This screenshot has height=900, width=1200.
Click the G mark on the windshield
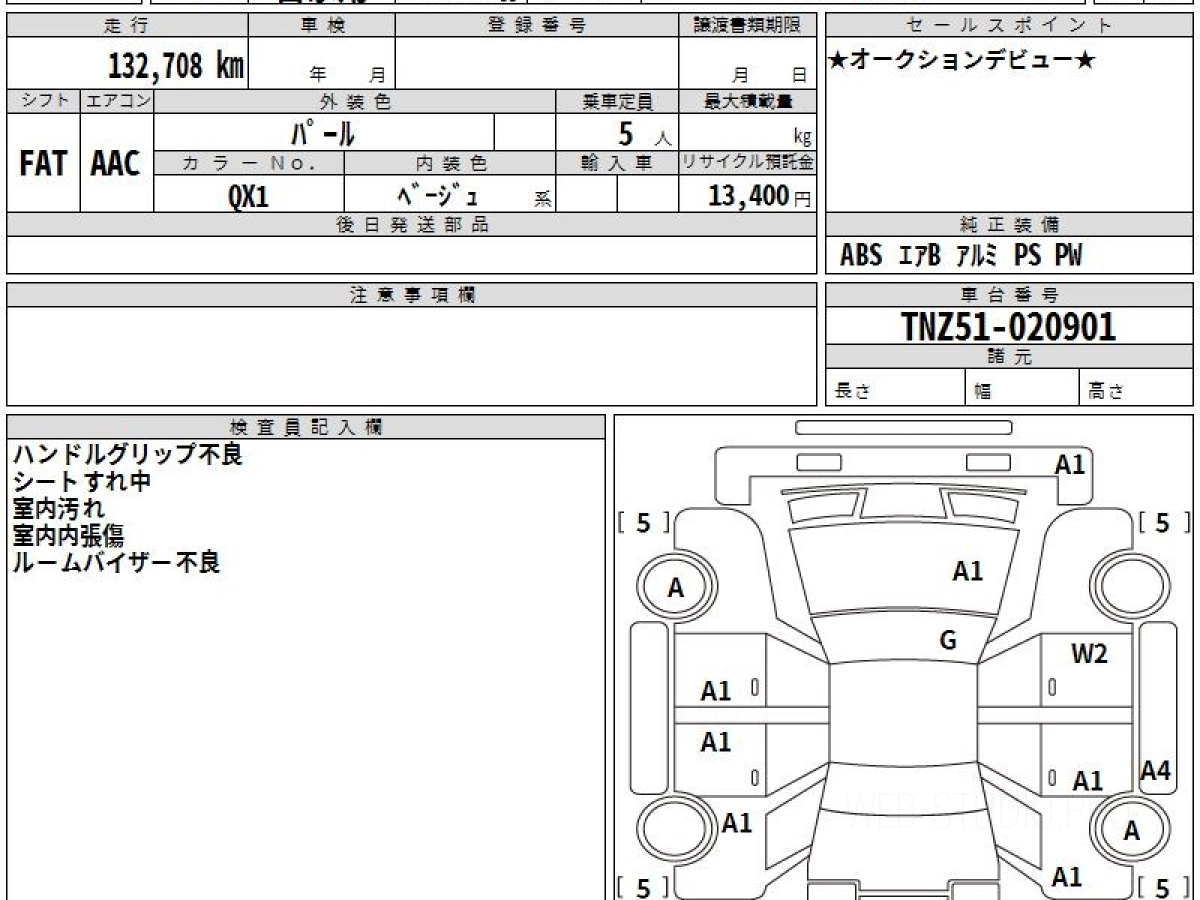point(948,641)
